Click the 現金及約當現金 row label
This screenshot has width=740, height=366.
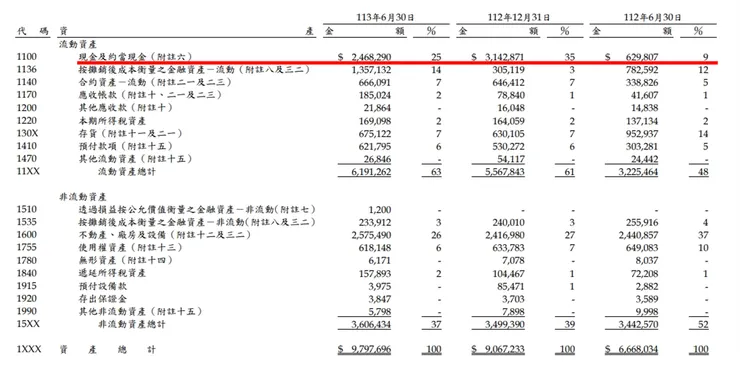135,57
